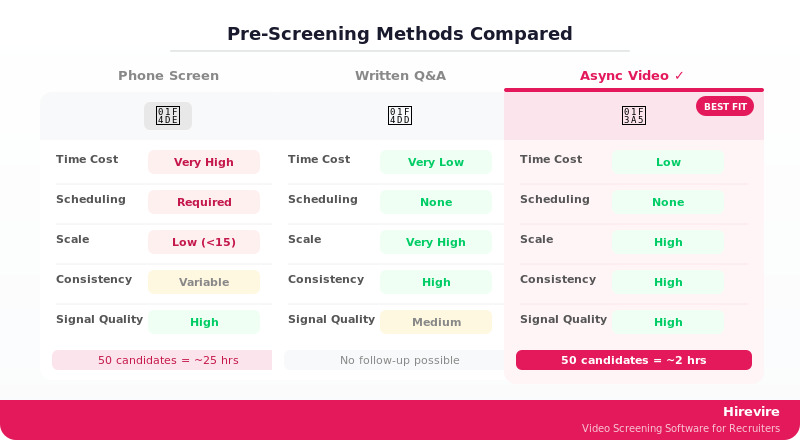The image size is (800, 440).
Task: Click the BEST FIT badge
Action: tap(725, 107)
